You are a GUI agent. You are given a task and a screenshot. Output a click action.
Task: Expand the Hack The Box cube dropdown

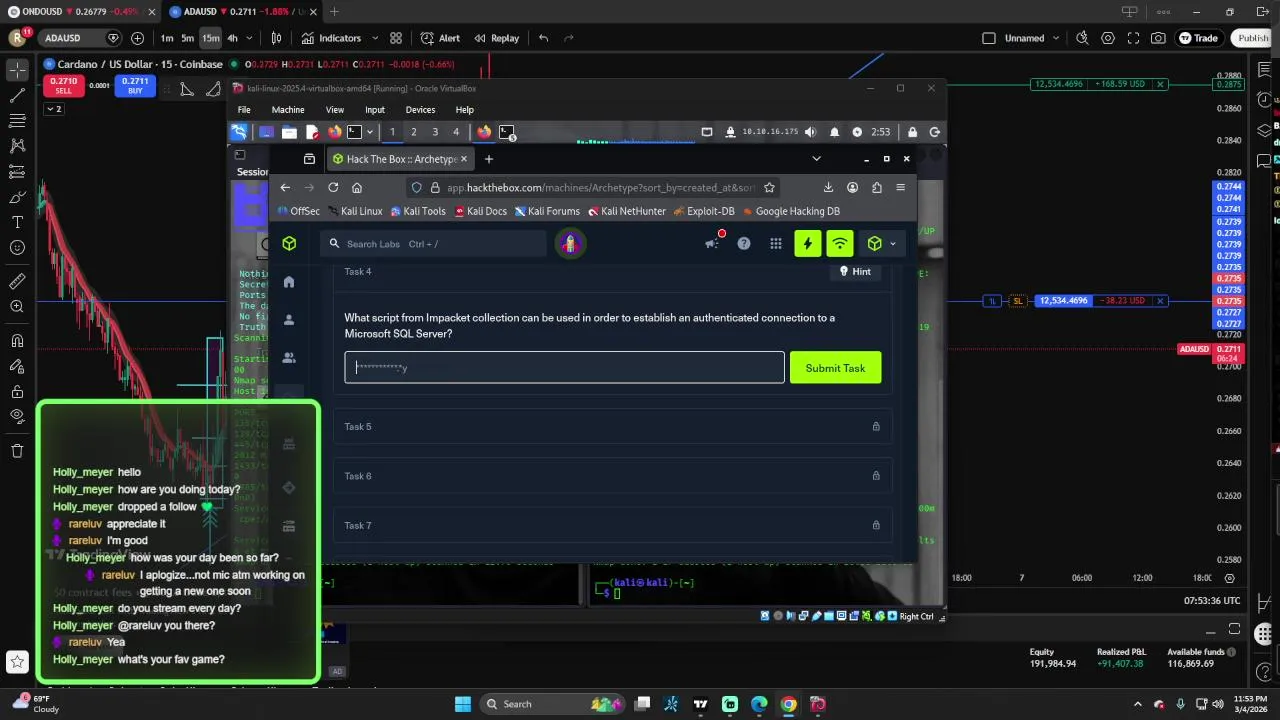892,243
